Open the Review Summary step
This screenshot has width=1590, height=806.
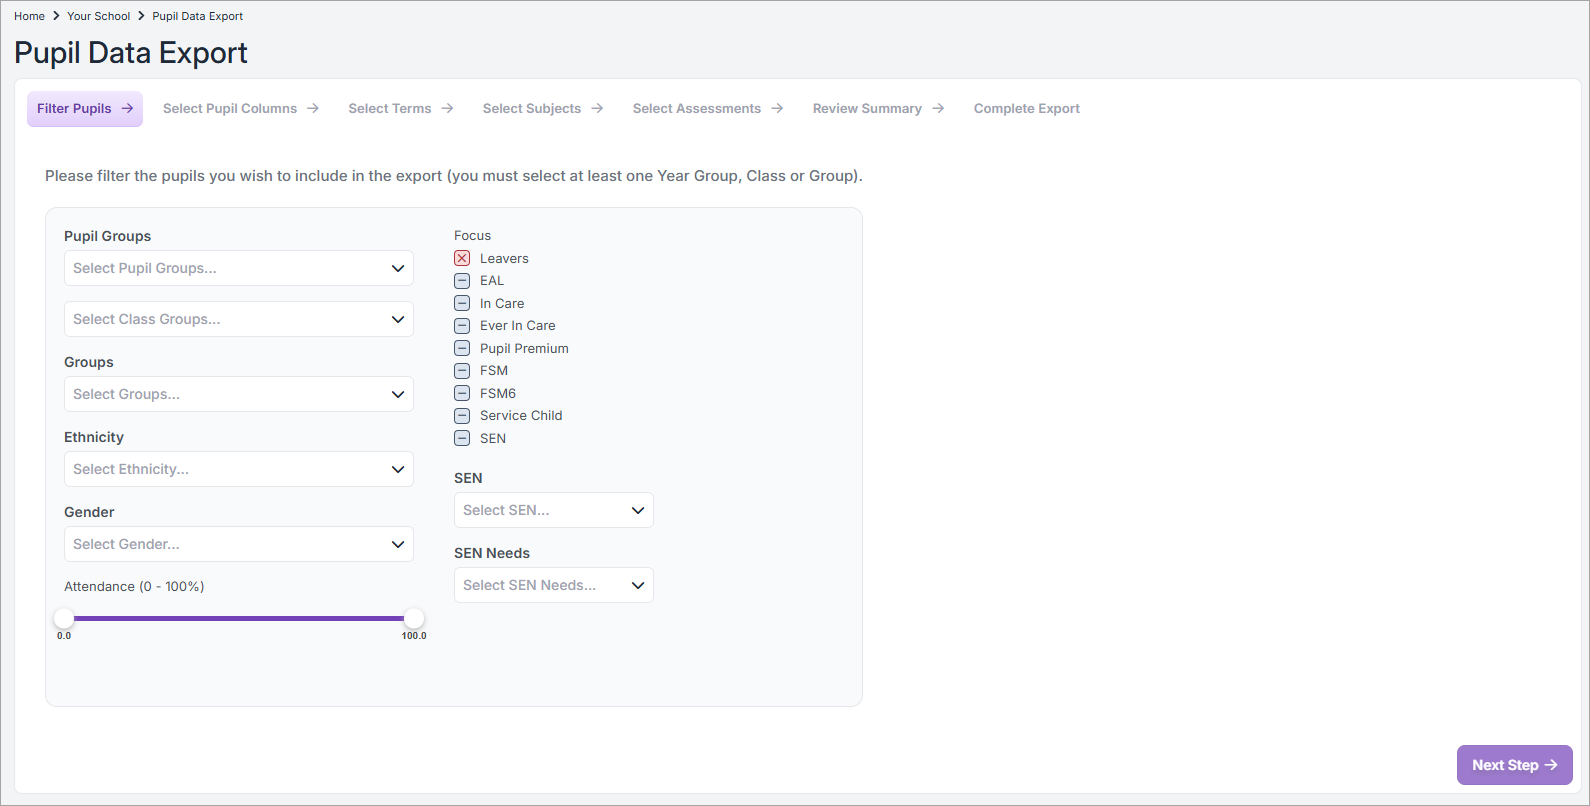pos(867,109)
